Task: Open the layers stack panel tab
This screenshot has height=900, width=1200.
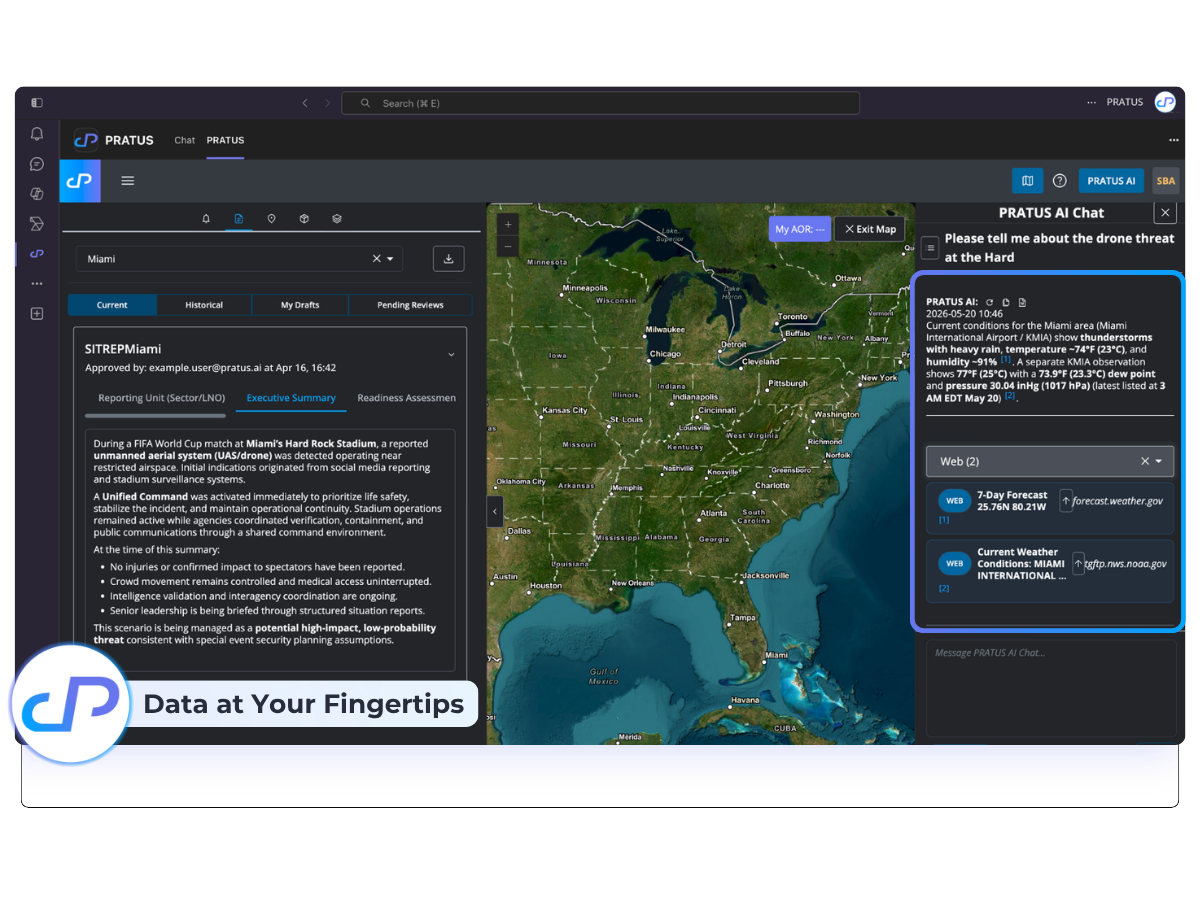Action: [x=337, y=218]
